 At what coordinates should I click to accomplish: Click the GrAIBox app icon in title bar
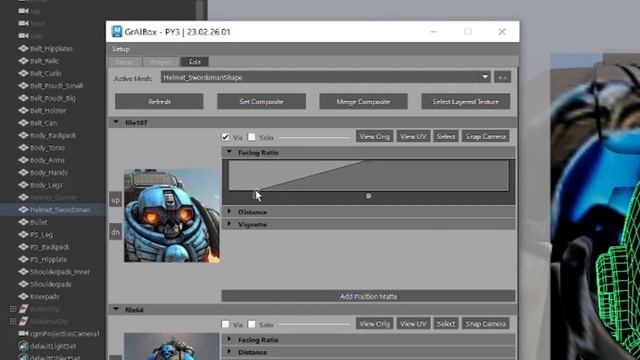click(117, 31)
